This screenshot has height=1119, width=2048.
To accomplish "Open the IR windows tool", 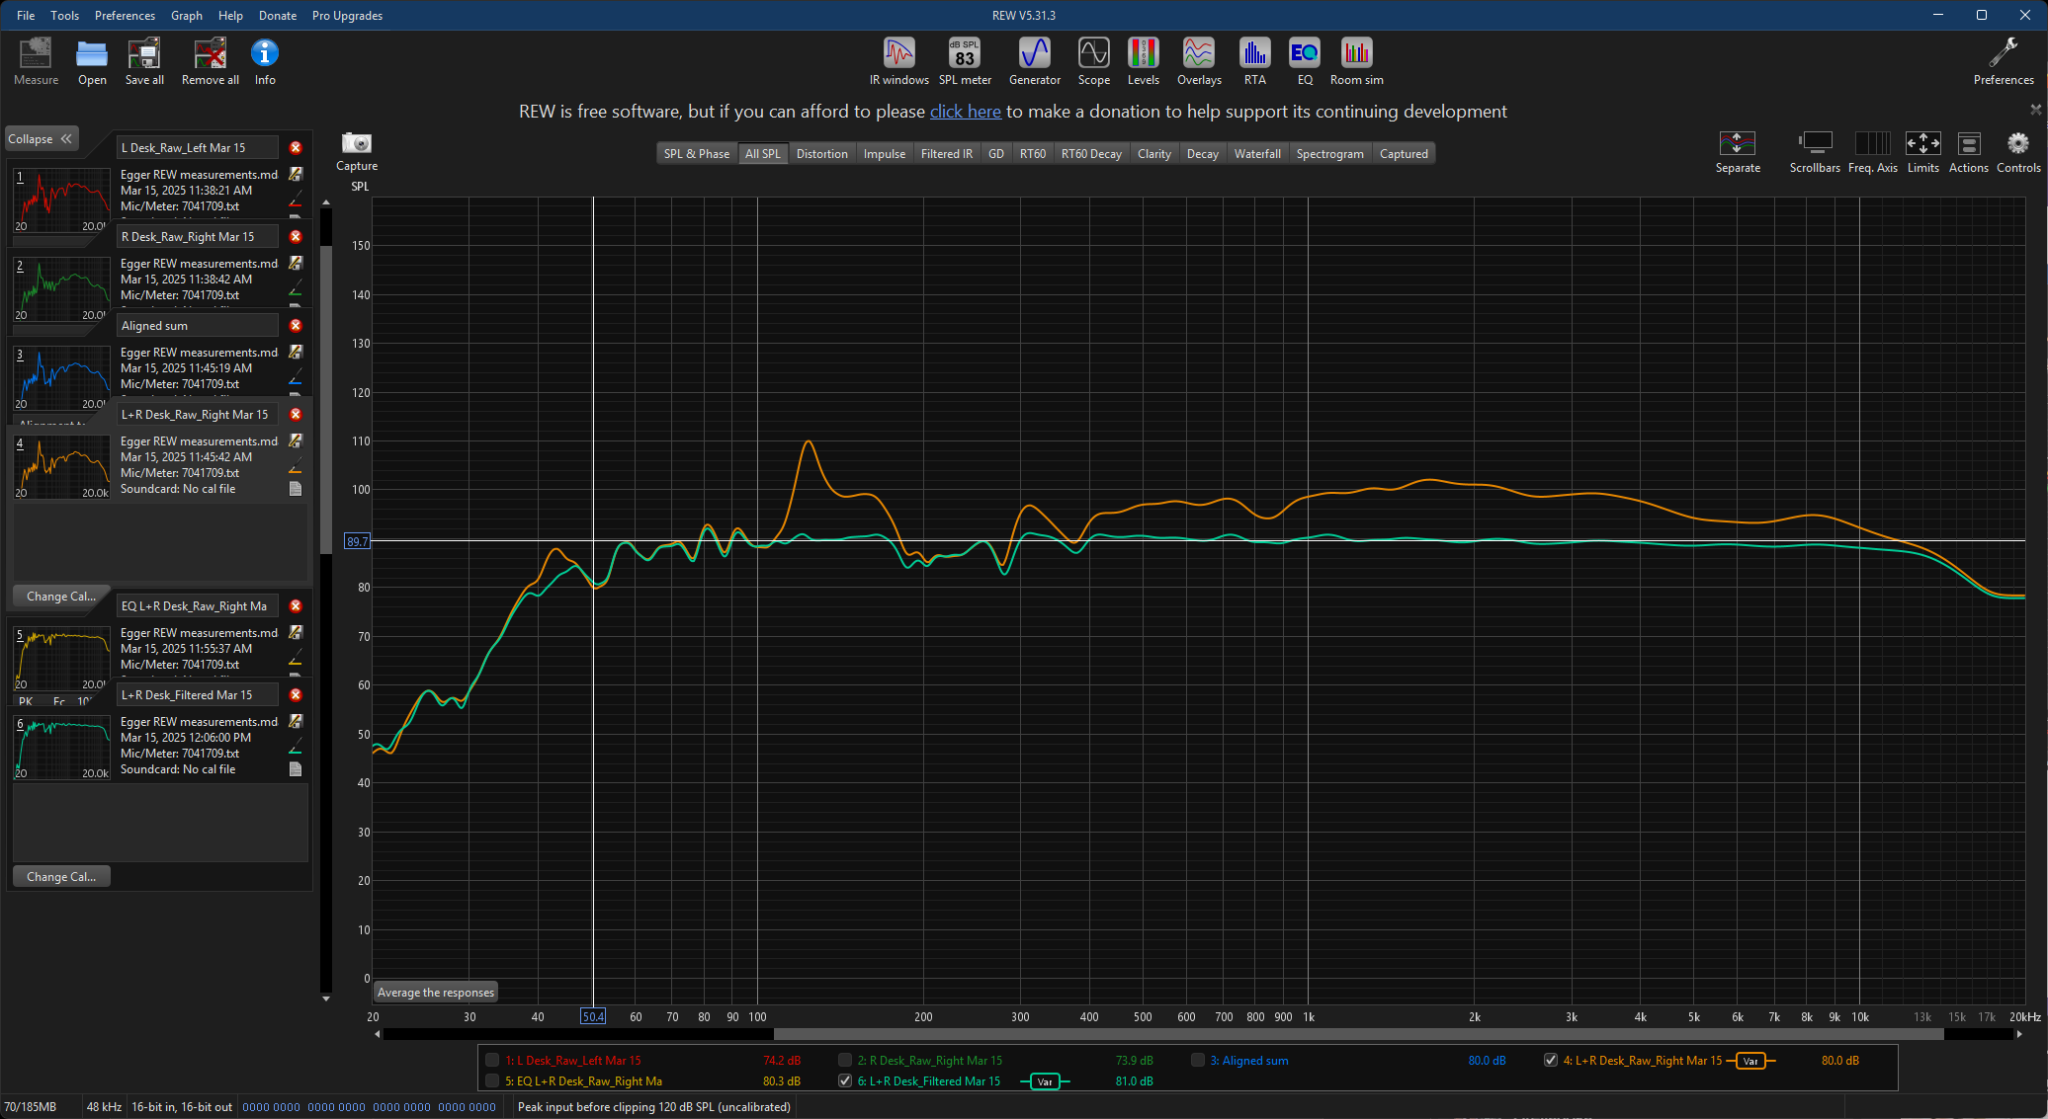I will pos(899,61).
